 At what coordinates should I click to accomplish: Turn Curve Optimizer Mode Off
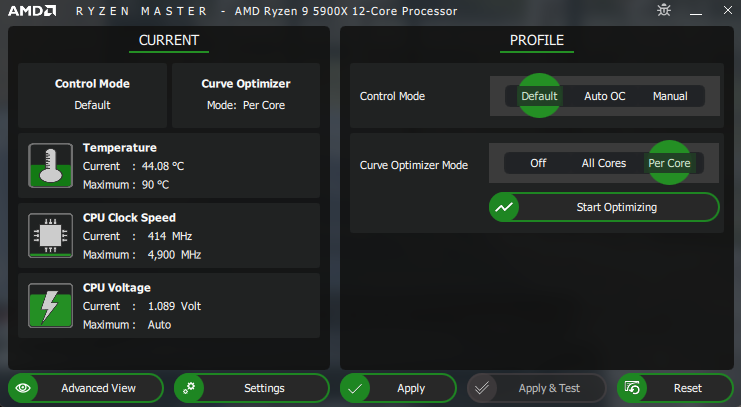[538, 163]
